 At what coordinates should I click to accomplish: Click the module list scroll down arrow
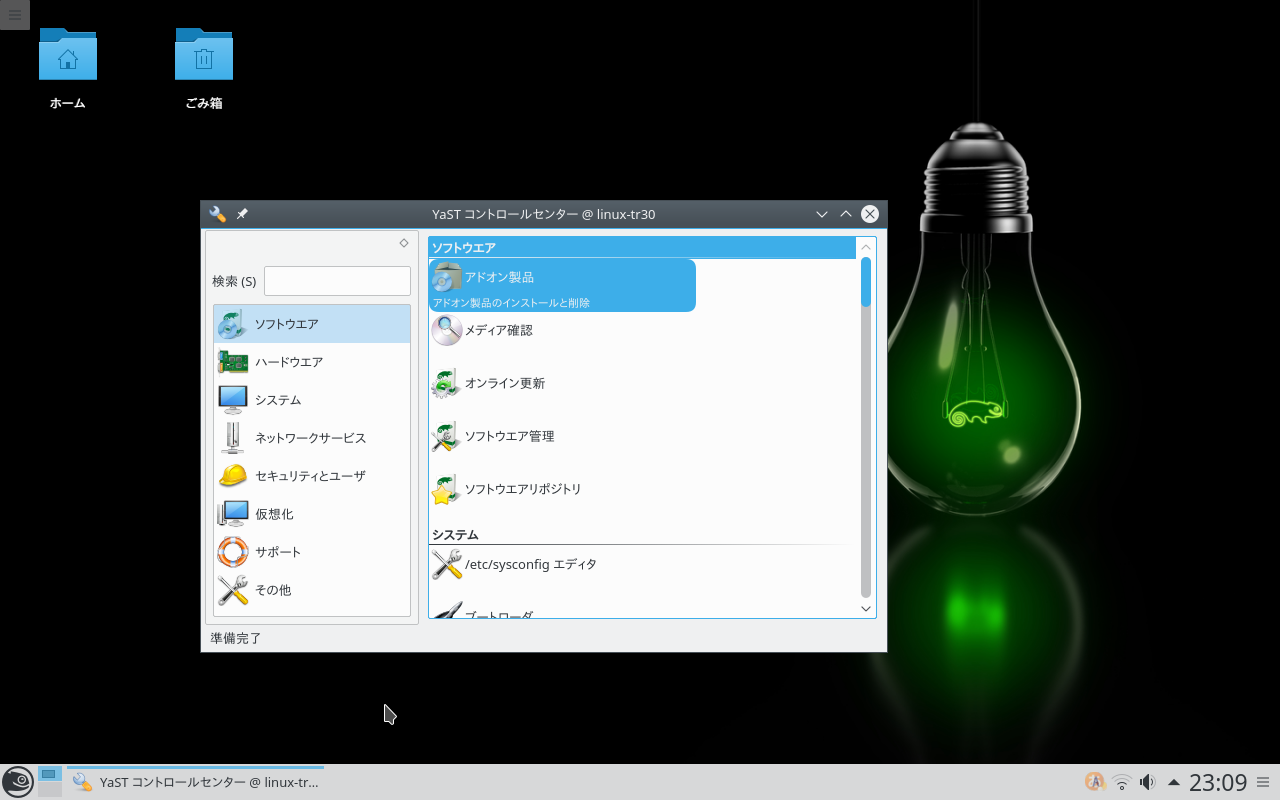[866, 608]
